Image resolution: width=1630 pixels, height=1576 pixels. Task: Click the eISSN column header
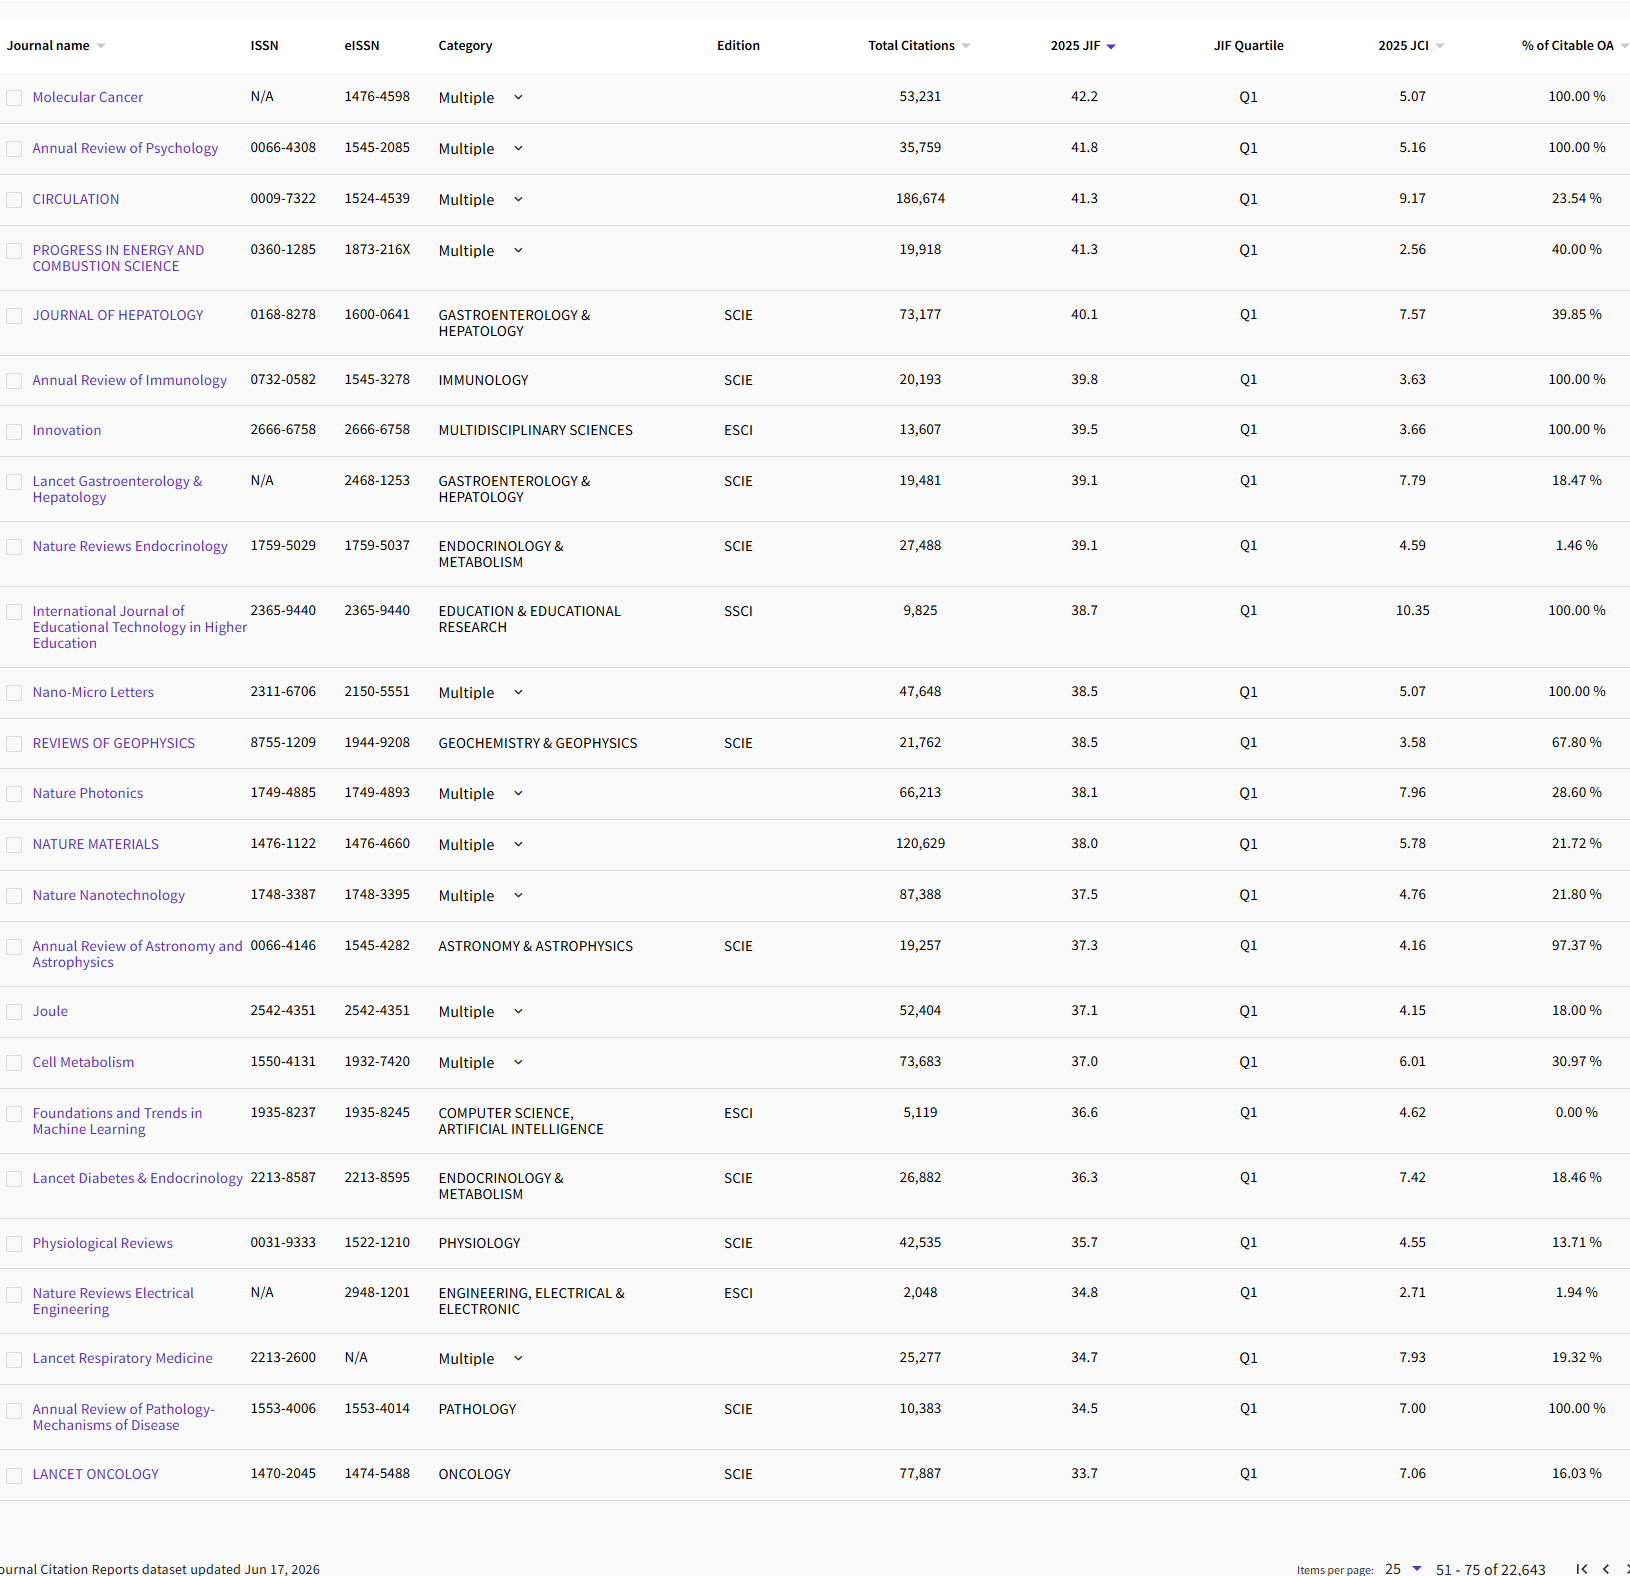(362, 46)
